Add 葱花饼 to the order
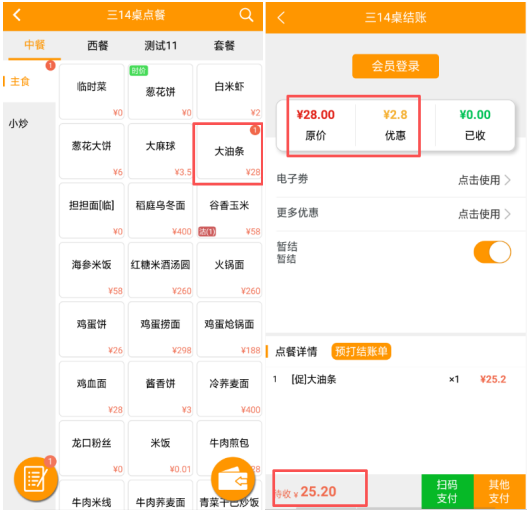 [161, 91]
